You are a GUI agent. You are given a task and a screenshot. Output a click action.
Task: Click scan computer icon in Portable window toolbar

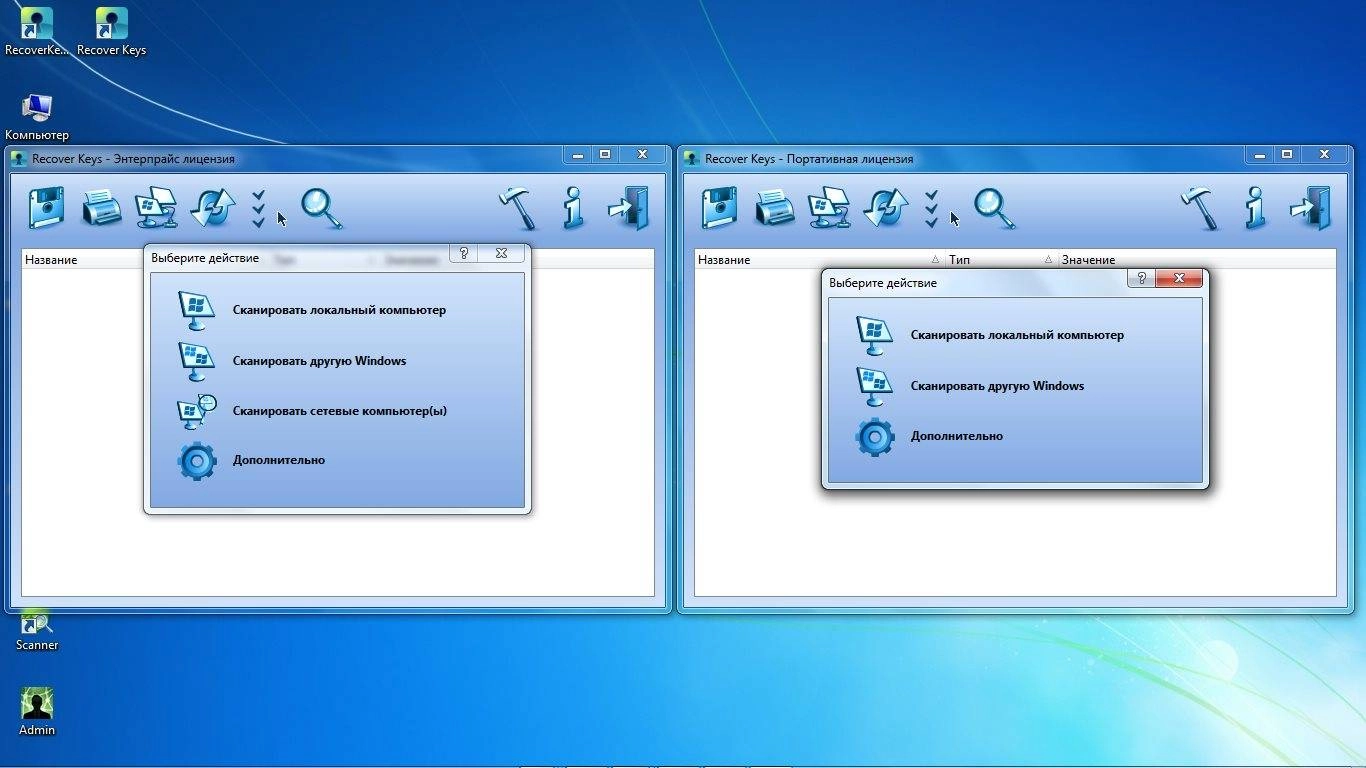click(x=829, y=208)
